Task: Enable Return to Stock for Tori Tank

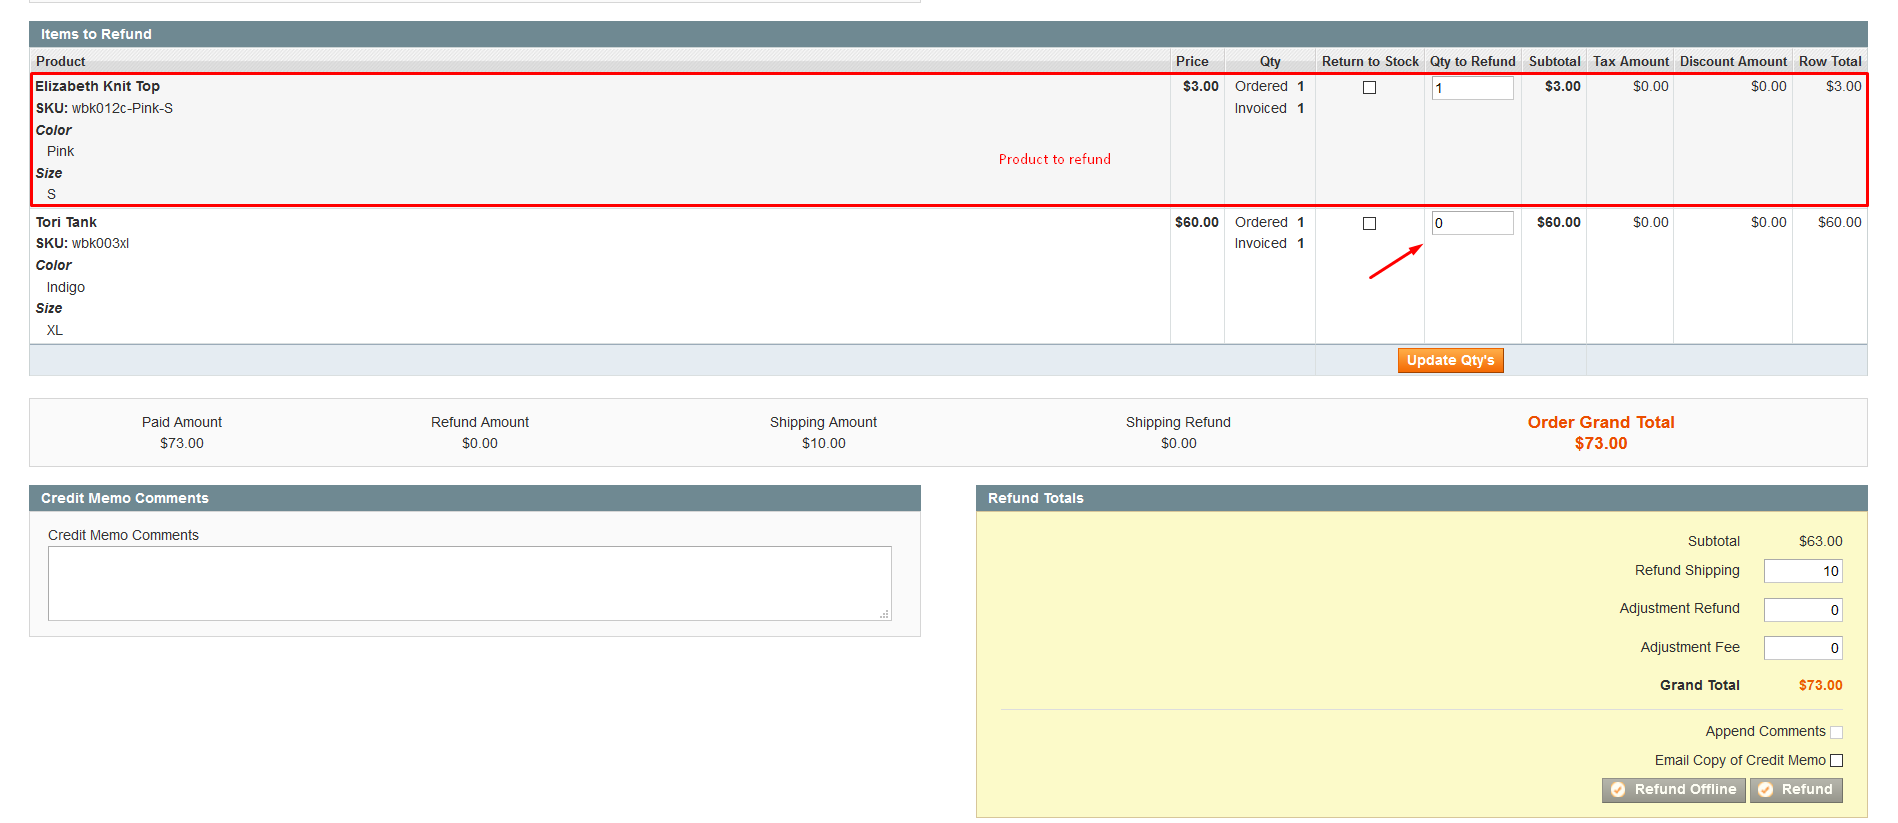Action: 1369,224
